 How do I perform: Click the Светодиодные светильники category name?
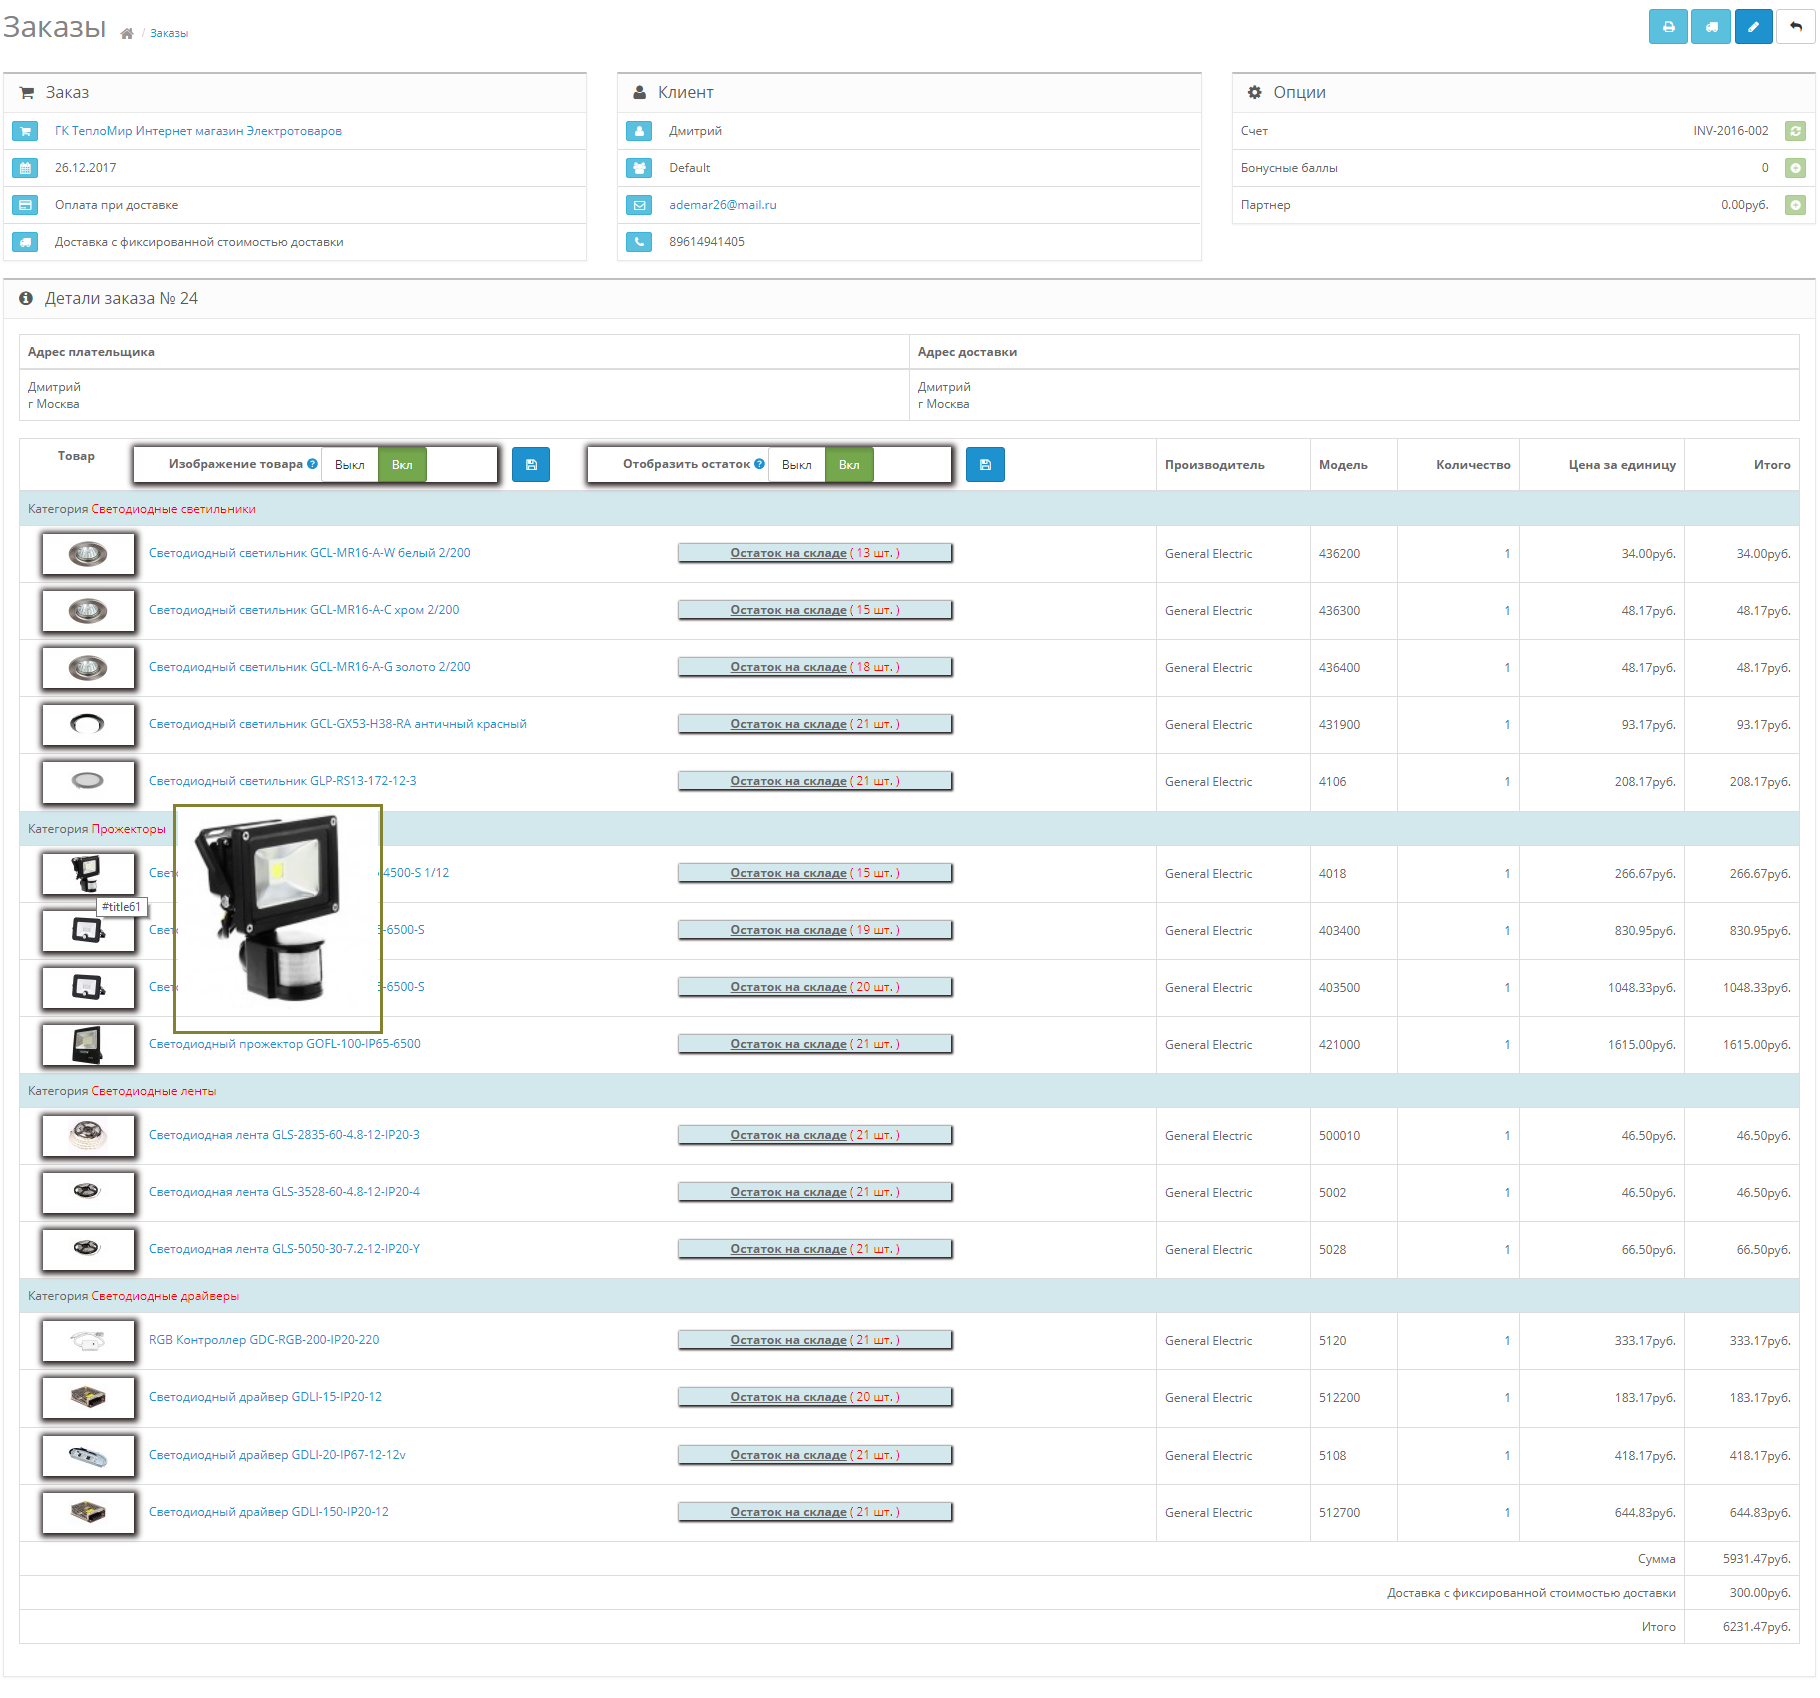click(173, 509)
